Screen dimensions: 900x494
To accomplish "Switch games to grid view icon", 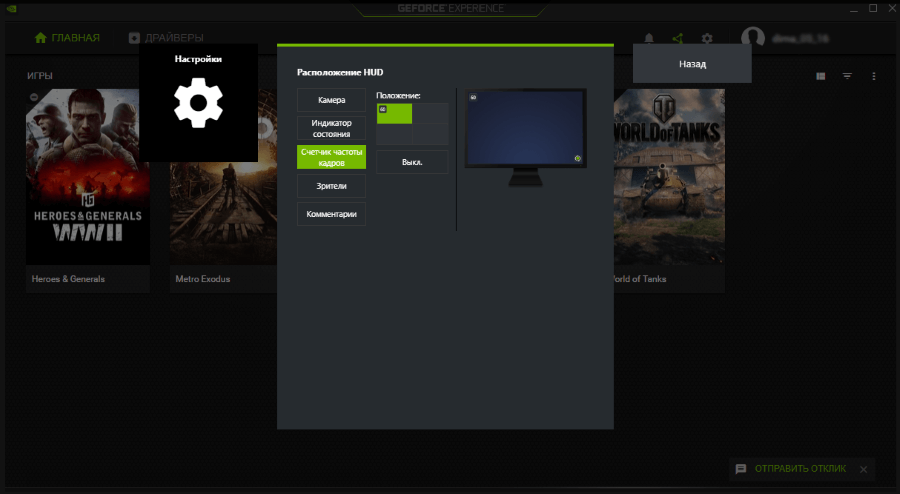I will 820,76.
